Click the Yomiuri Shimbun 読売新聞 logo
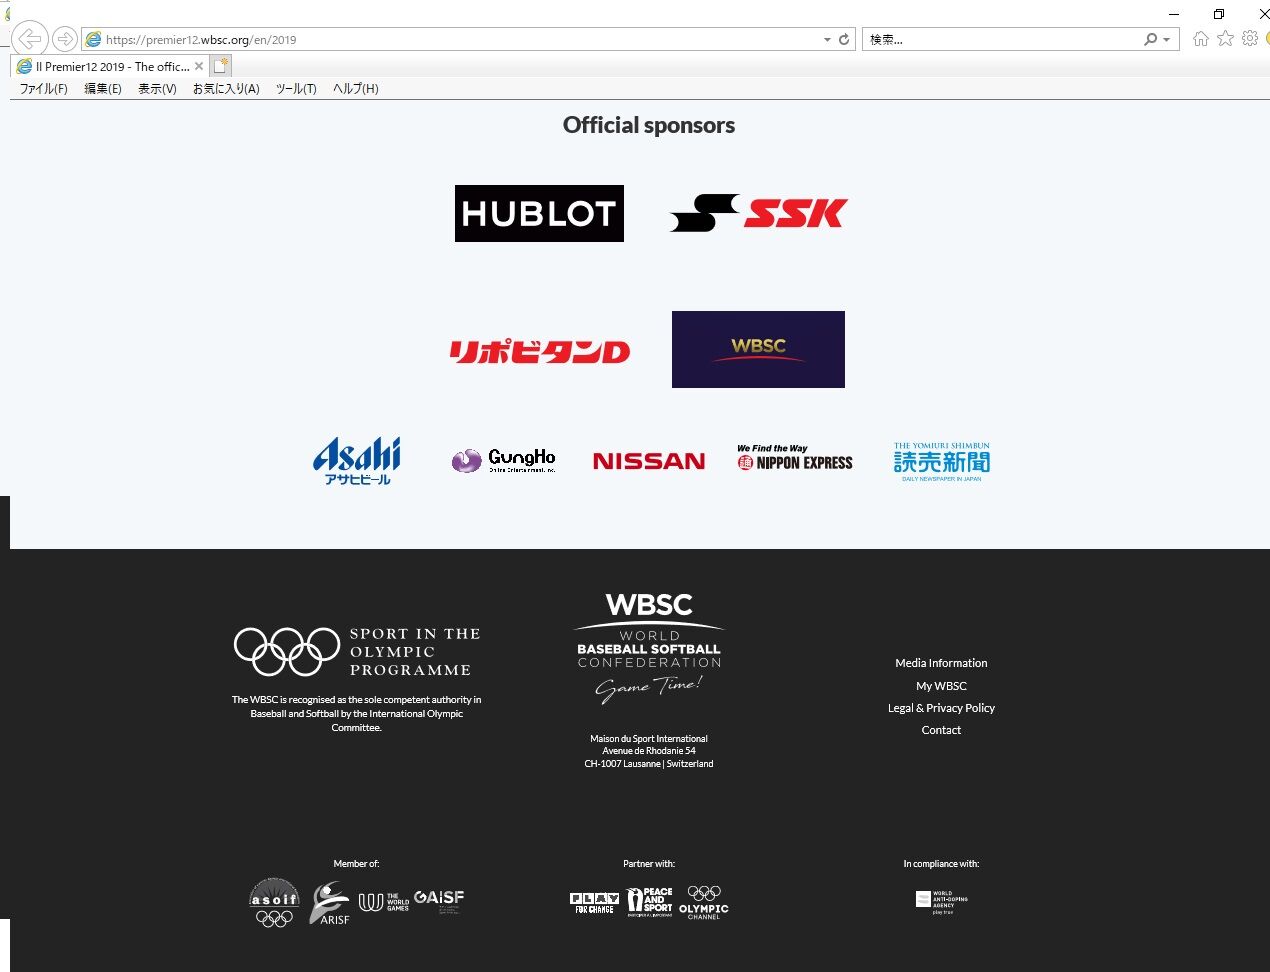 942,461
